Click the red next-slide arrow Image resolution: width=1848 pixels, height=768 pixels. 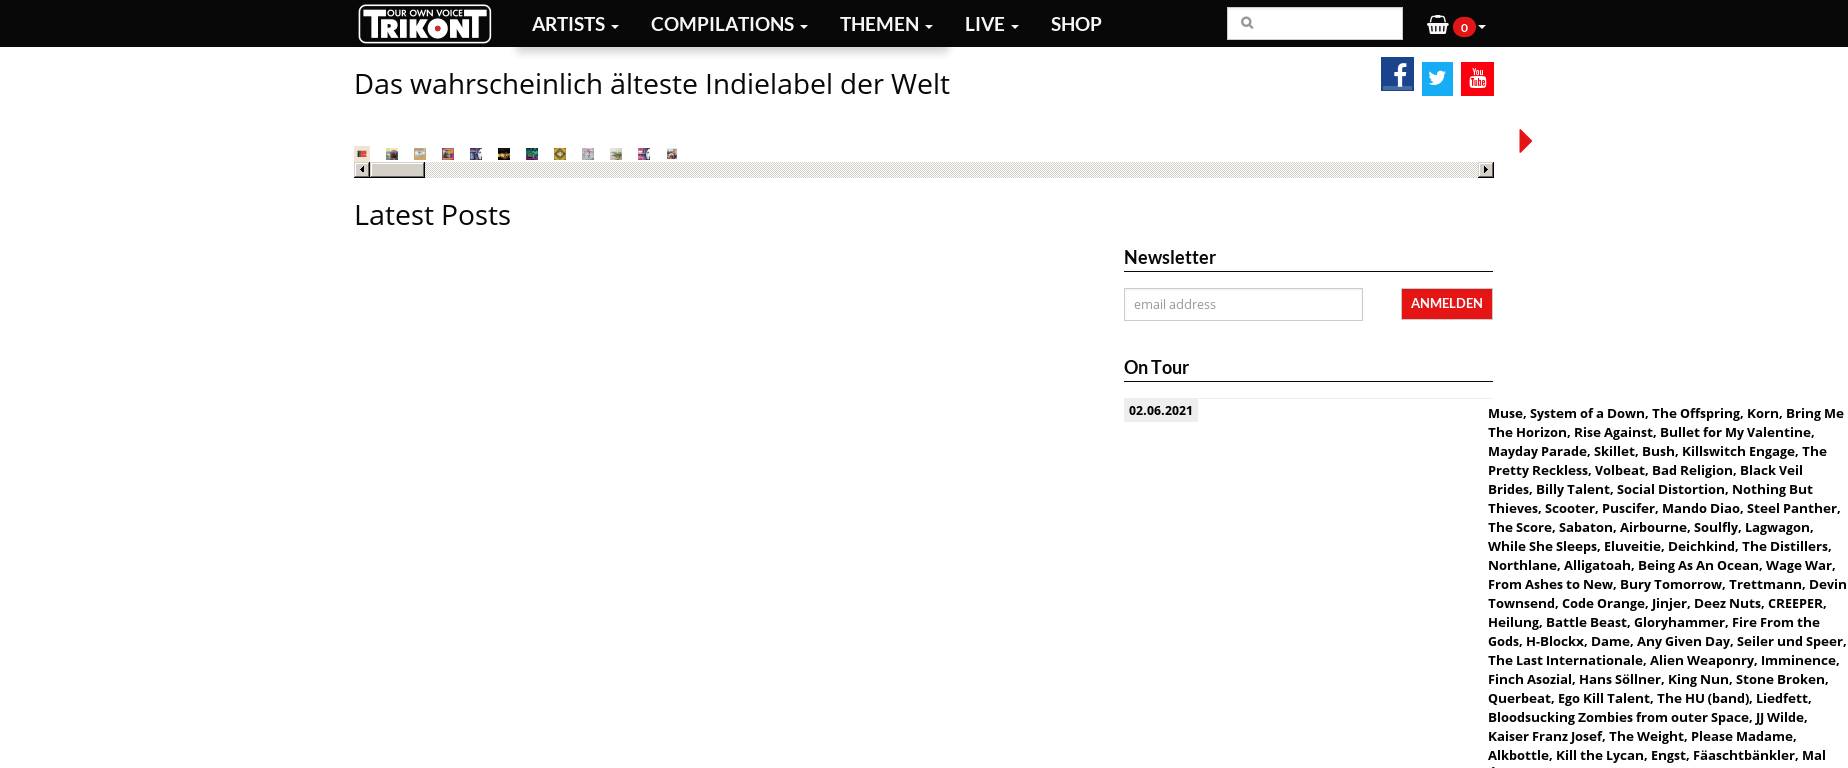(1525, 141)
